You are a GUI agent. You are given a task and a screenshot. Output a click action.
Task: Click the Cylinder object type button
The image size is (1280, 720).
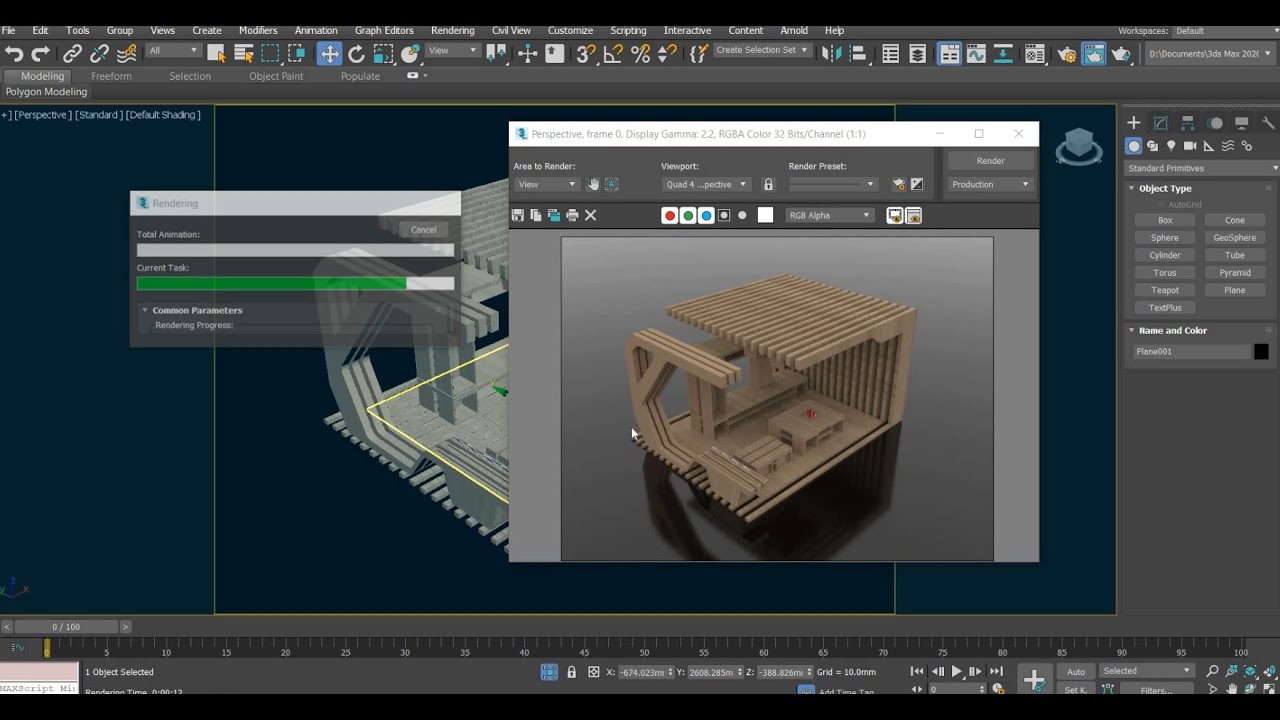1165,255
